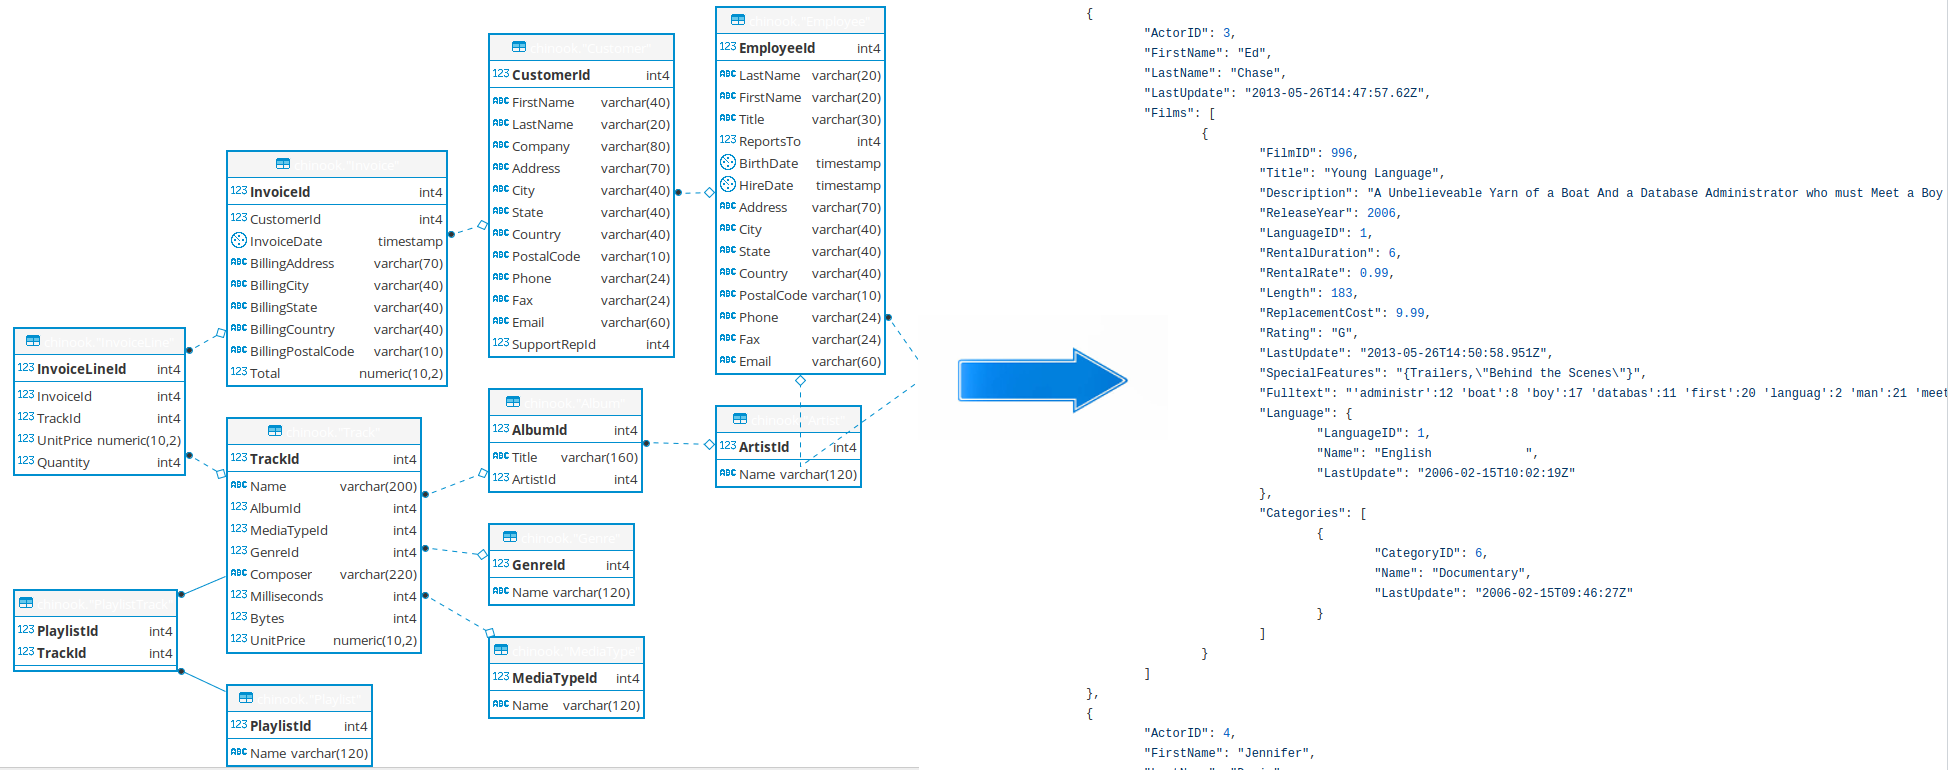Select the SupportRepId column in Customer
1951x770 pixels.
[x=581, y=344]
